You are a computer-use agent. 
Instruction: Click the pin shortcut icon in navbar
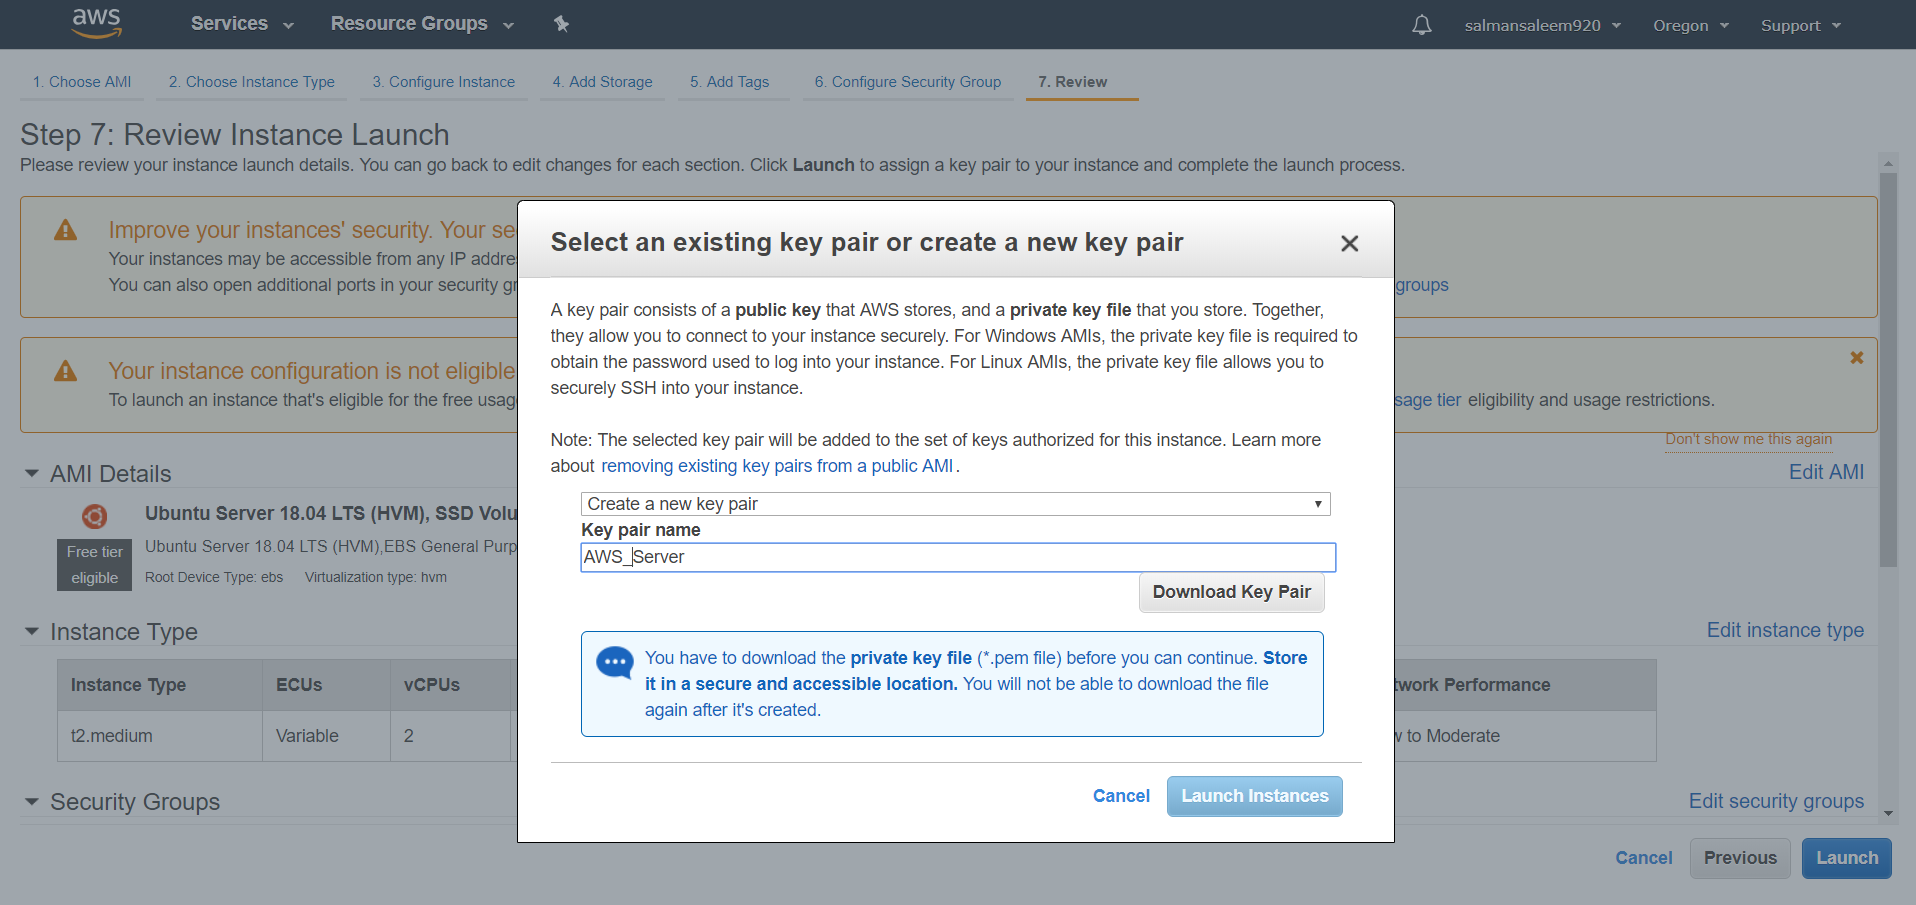(x=562, y=24)
